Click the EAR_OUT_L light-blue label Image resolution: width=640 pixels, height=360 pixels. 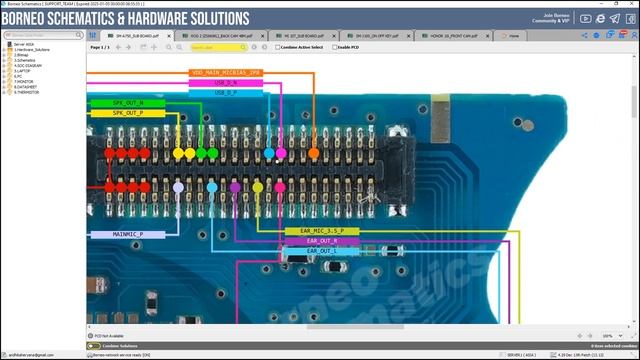pos(322,251)
